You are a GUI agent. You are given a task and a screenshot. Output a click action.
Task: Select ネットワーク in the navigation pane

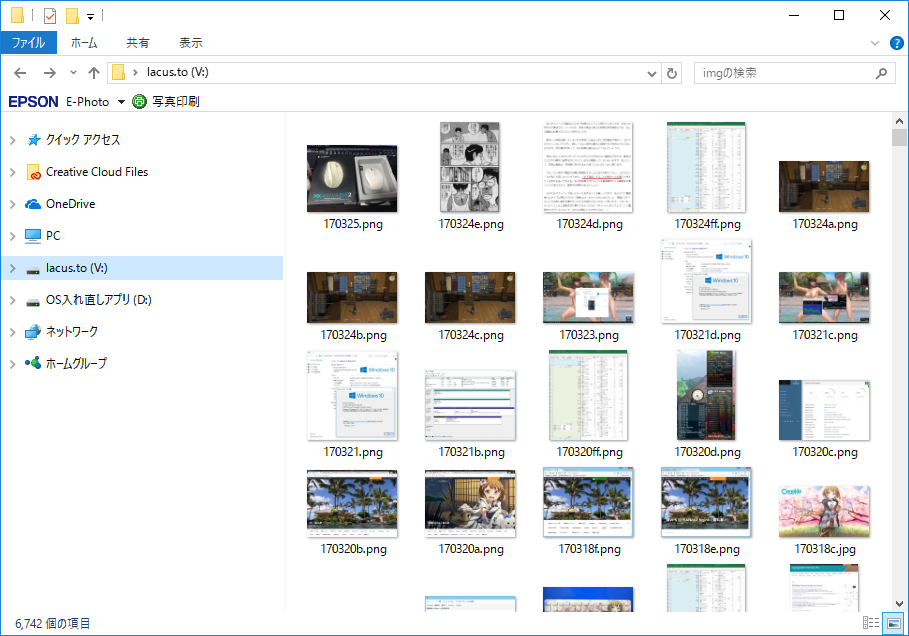(x=72, y=331)
